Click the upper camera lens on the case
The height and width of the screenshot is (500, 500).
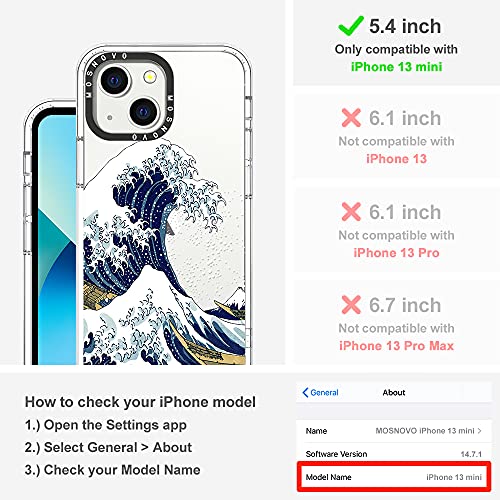click(x=114, y=80)
